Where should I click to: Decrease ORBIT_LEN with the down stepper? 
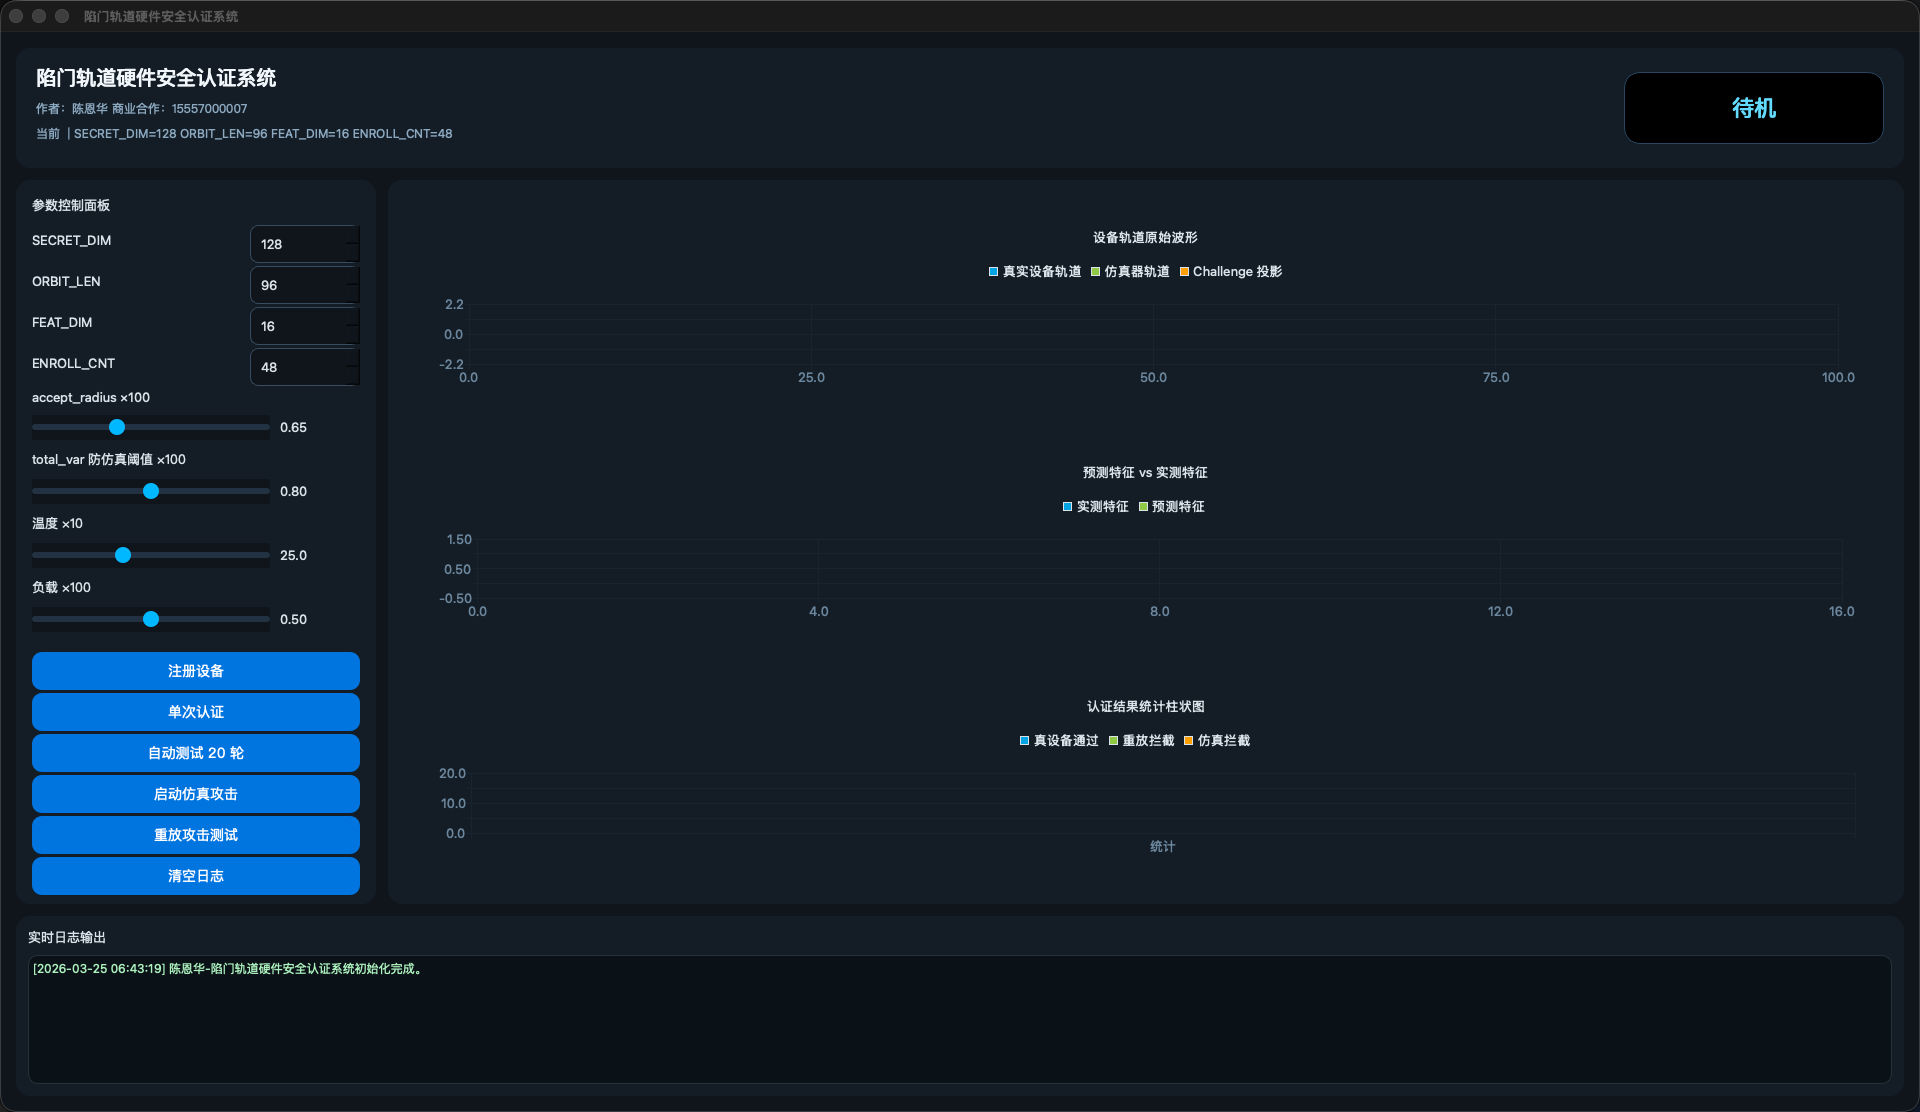[x=352, y=294]
